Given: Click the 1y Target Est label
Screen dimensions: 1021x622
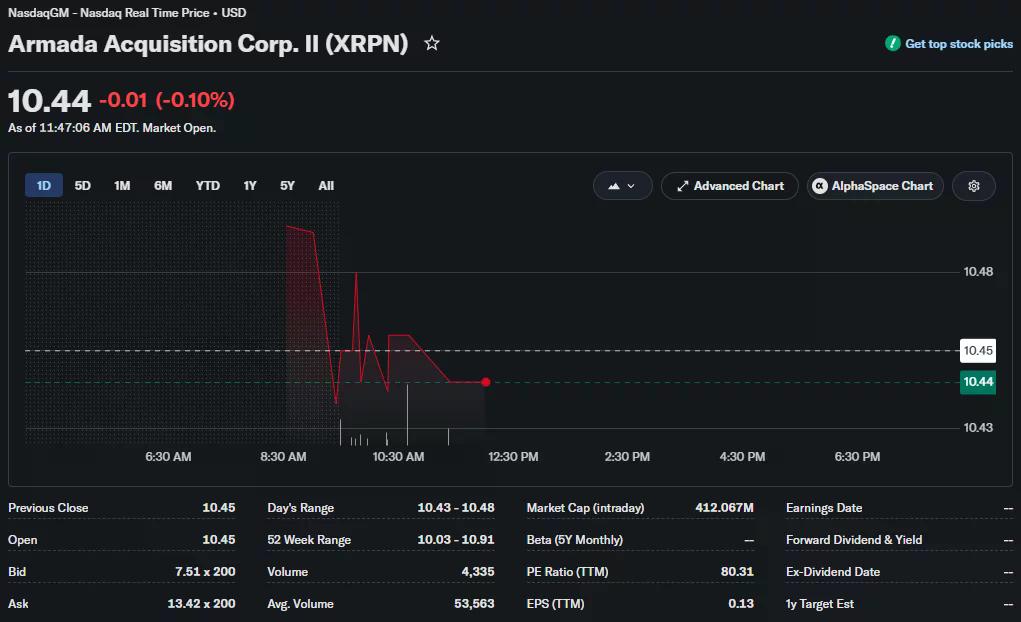Looking at the screenshot, I should click(x=819, y=604).
